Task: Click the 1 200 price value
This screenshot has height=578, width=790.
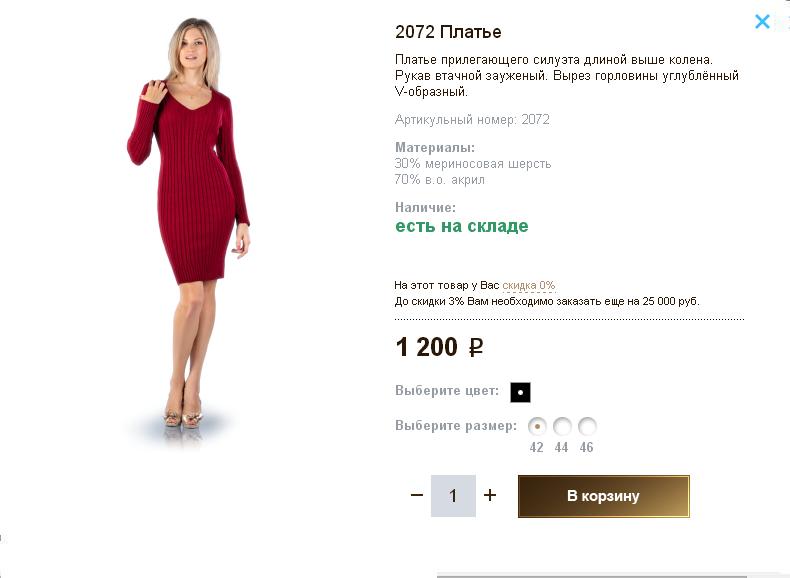Action: pos(427,347)
